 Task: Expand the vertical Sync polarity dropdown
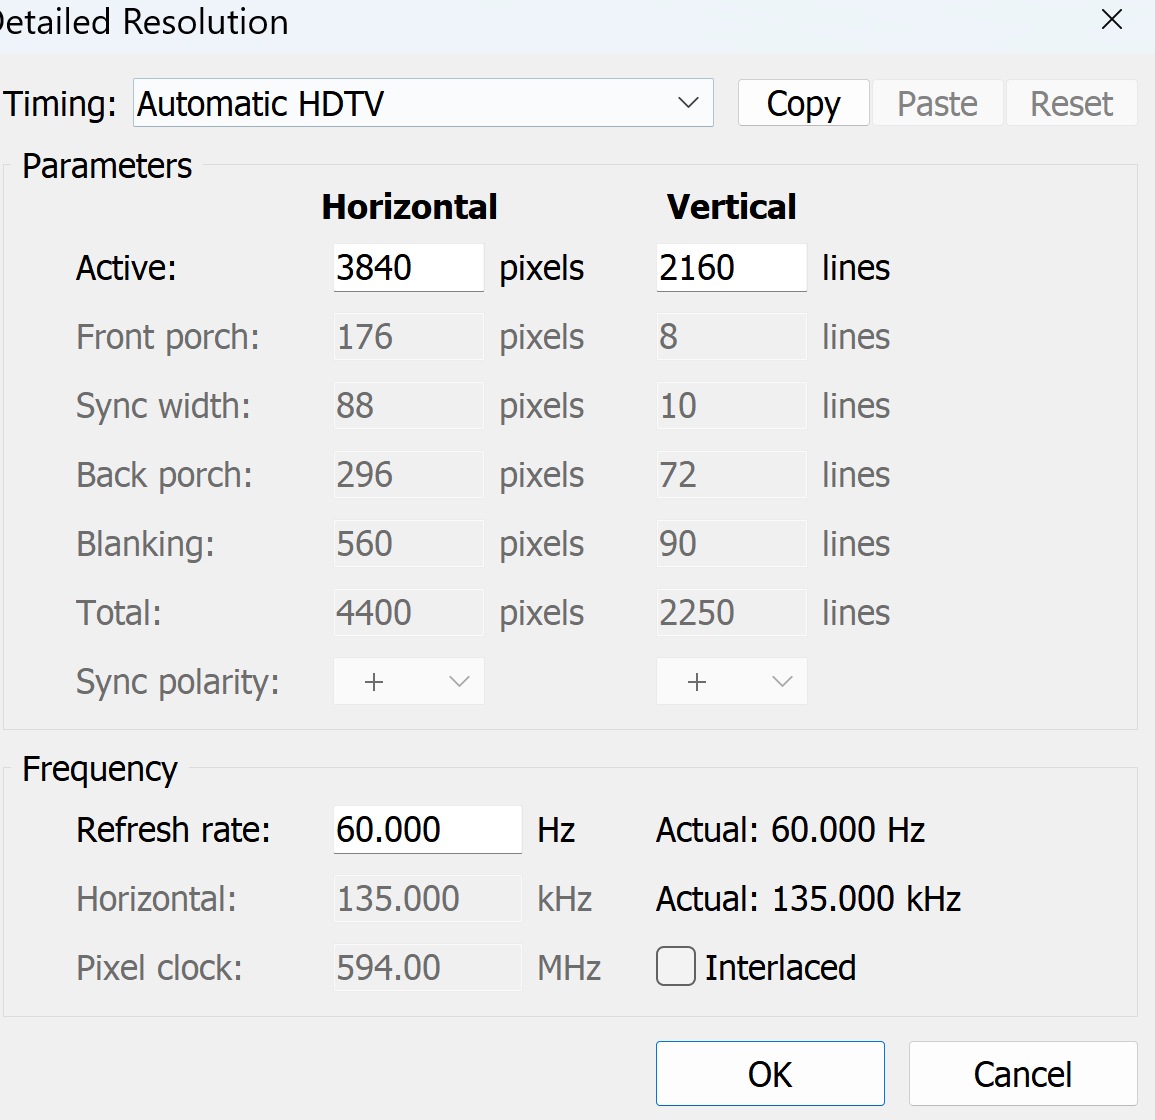731,682
